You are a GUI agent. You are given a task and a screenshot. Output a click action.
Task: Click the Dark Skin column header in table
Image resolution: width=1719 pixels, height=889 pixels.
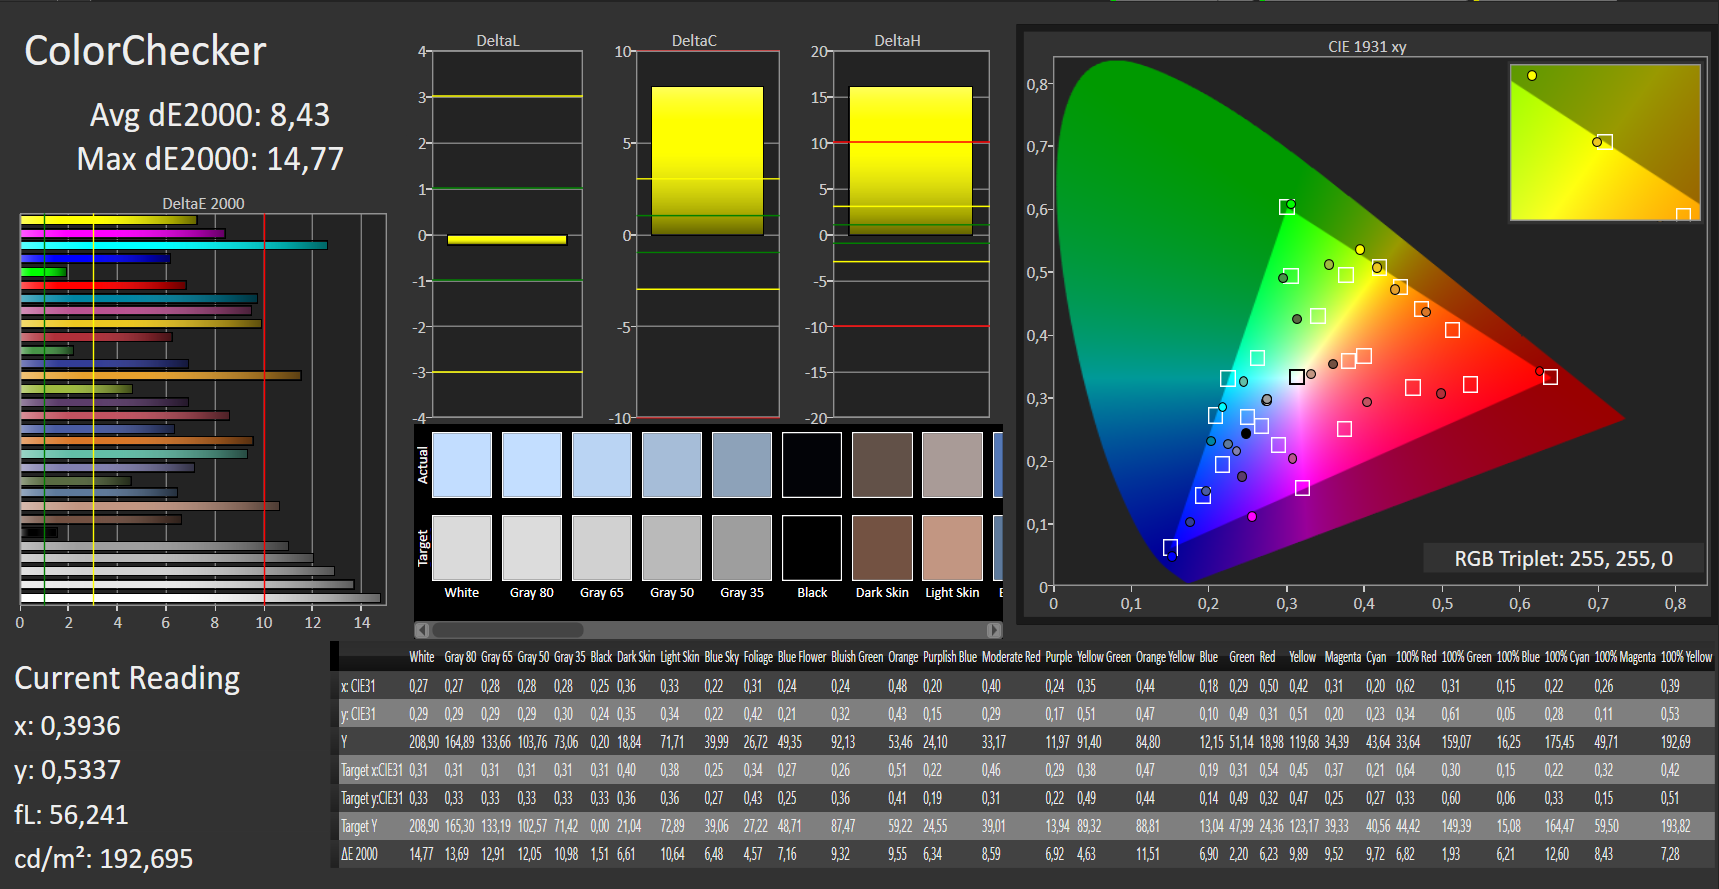pyautogui.click(x=636, y=657)
